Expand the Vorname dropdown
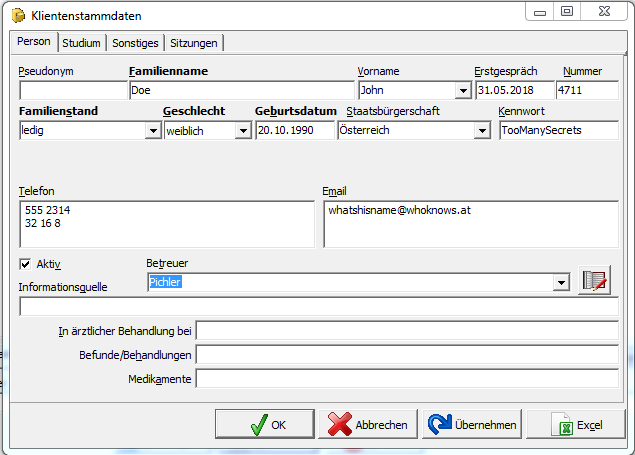635x455 pixels. point(462,91)
